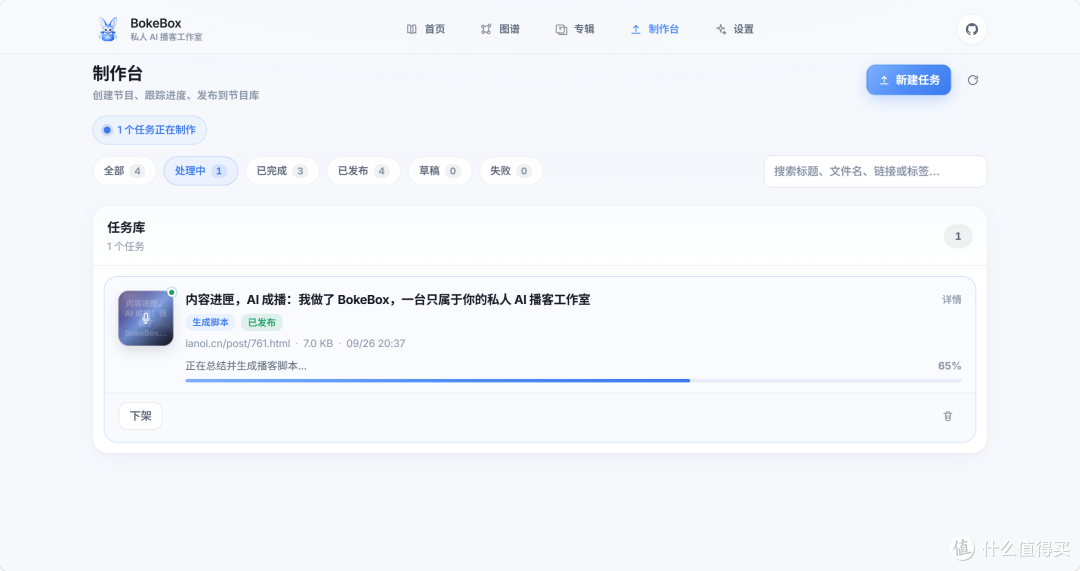1080x571 pixels.
Task: Click the 1个任务正在制作 status pill
Action: click(149, 129)
